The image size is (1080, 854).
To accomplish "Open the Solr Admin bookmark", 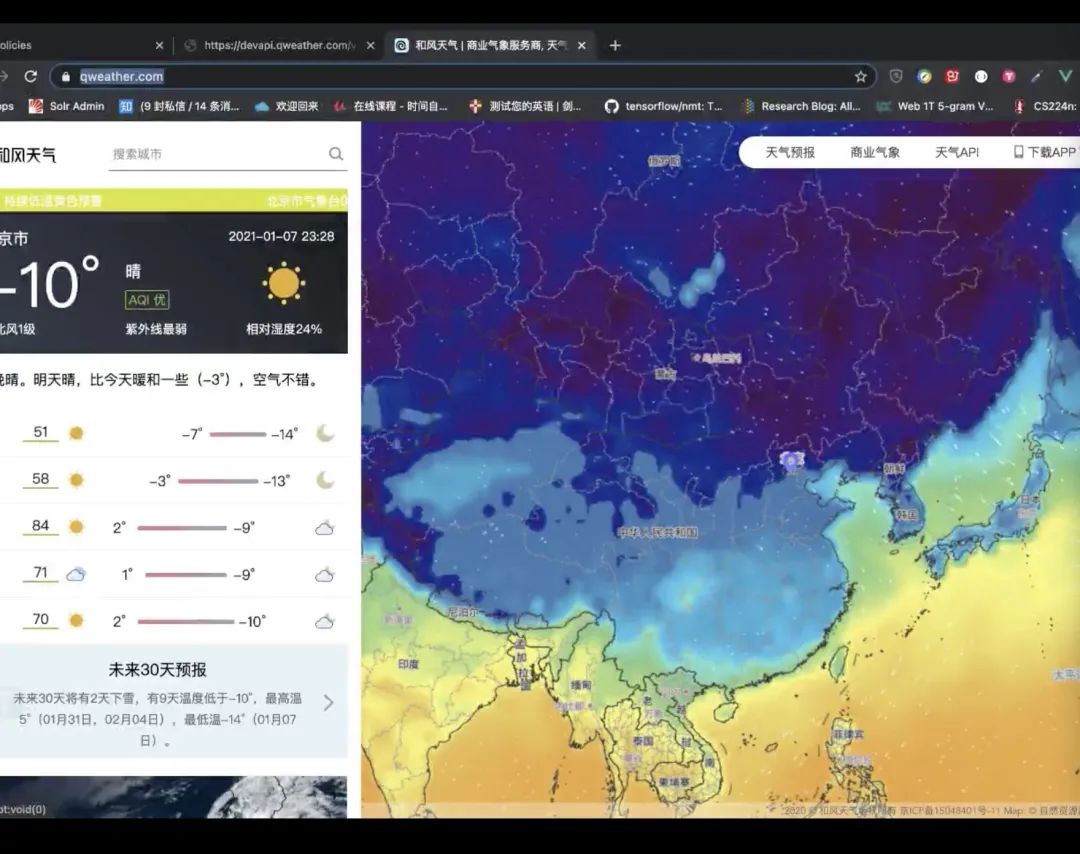I will [66, 106].
